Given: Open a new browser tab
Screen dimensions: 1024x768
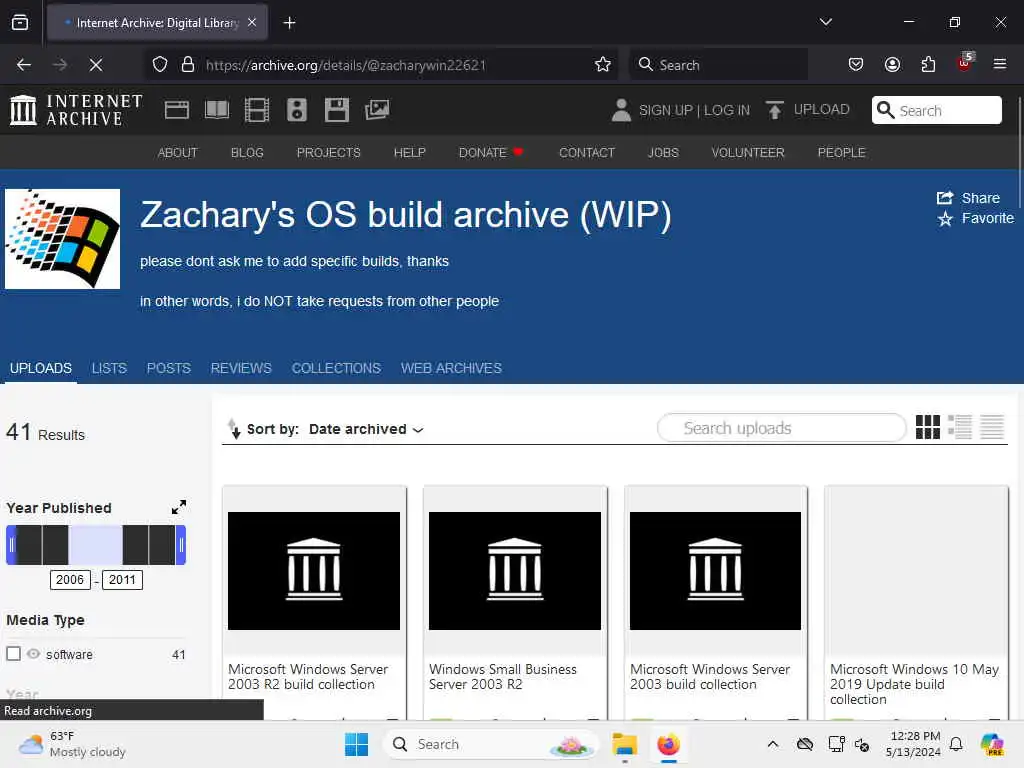Looking at the screenshot, I should (x=289, y=23).
